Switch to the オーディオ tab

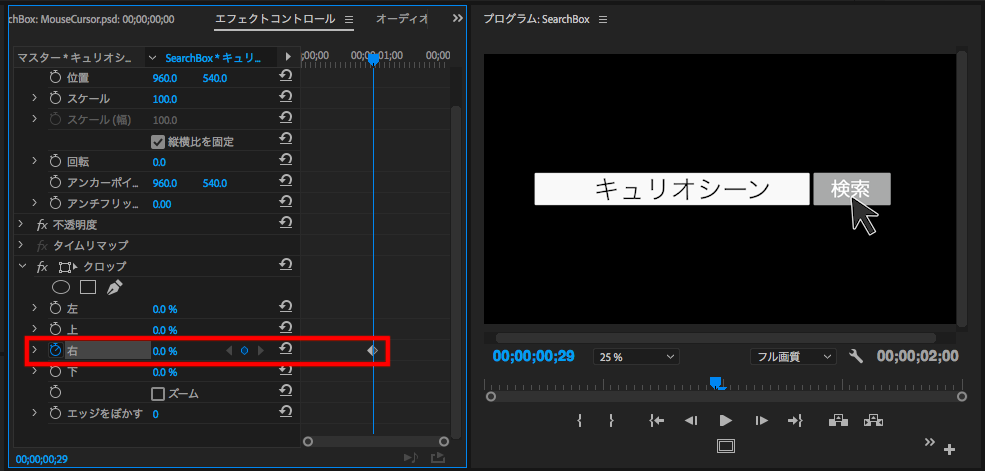coord(402,19)
